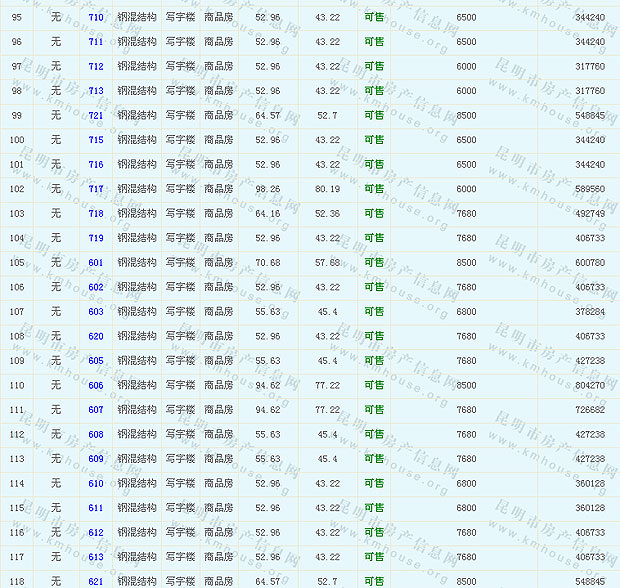Click room 609 hyperlink
This screenshot has width=620, height=588.
pyautogui.click(x=95, y=459)
